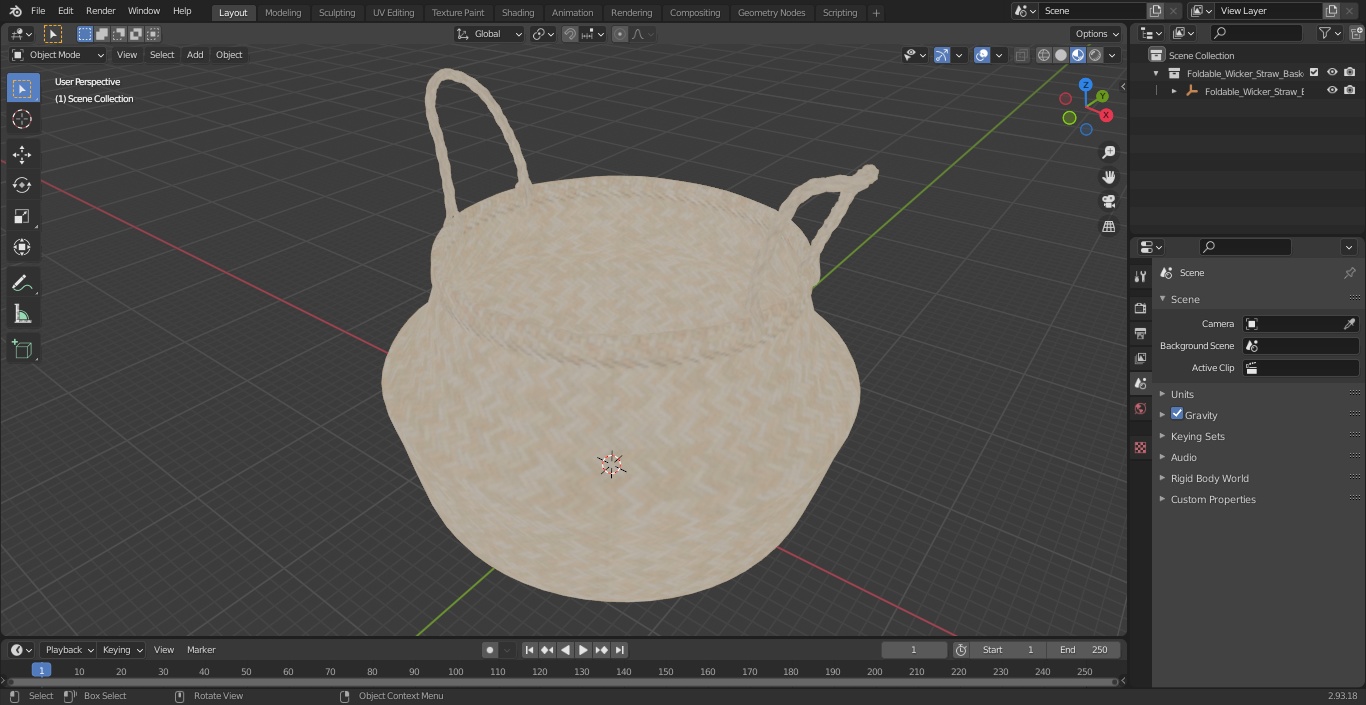The height and width of the screenshot is (705, 1366).
Task: Toggle camera view icon in viewport
Action: (x=1109, y=202)
